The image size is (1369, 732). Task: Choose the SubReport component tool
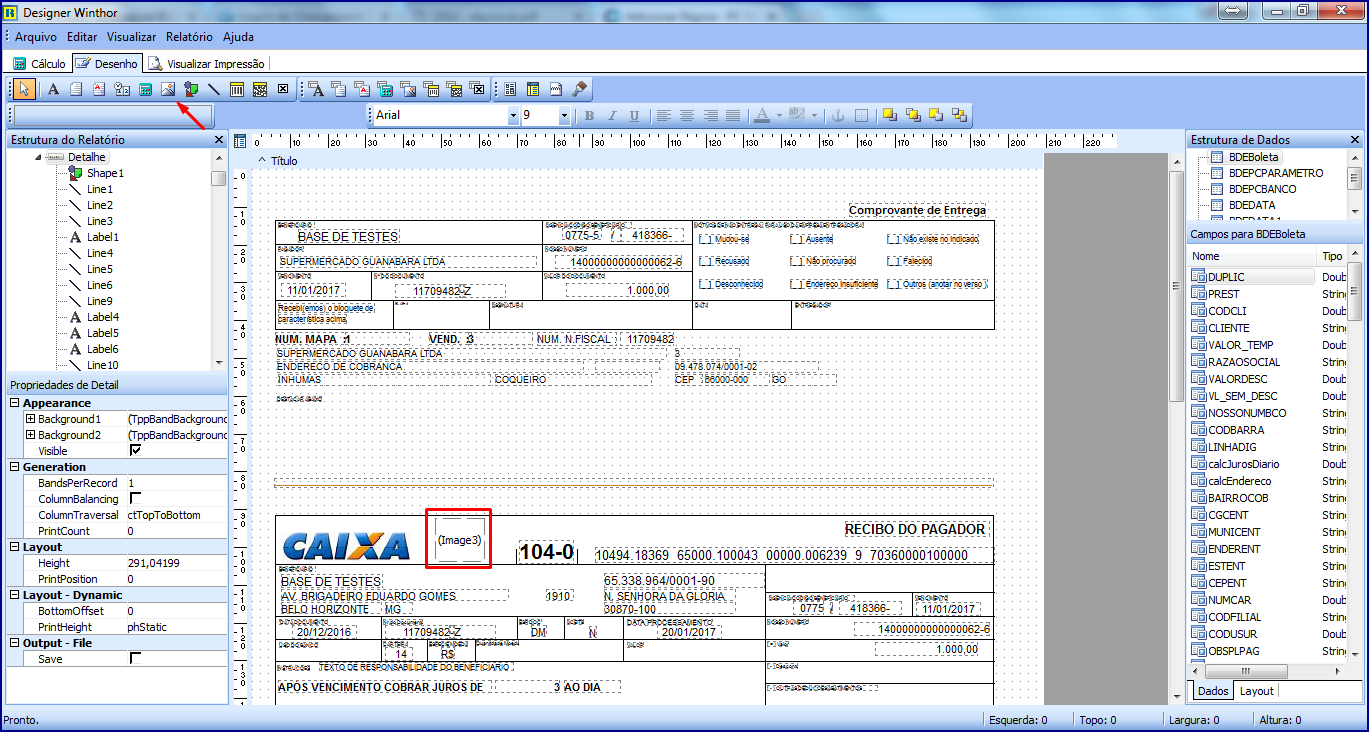(533, 89)
